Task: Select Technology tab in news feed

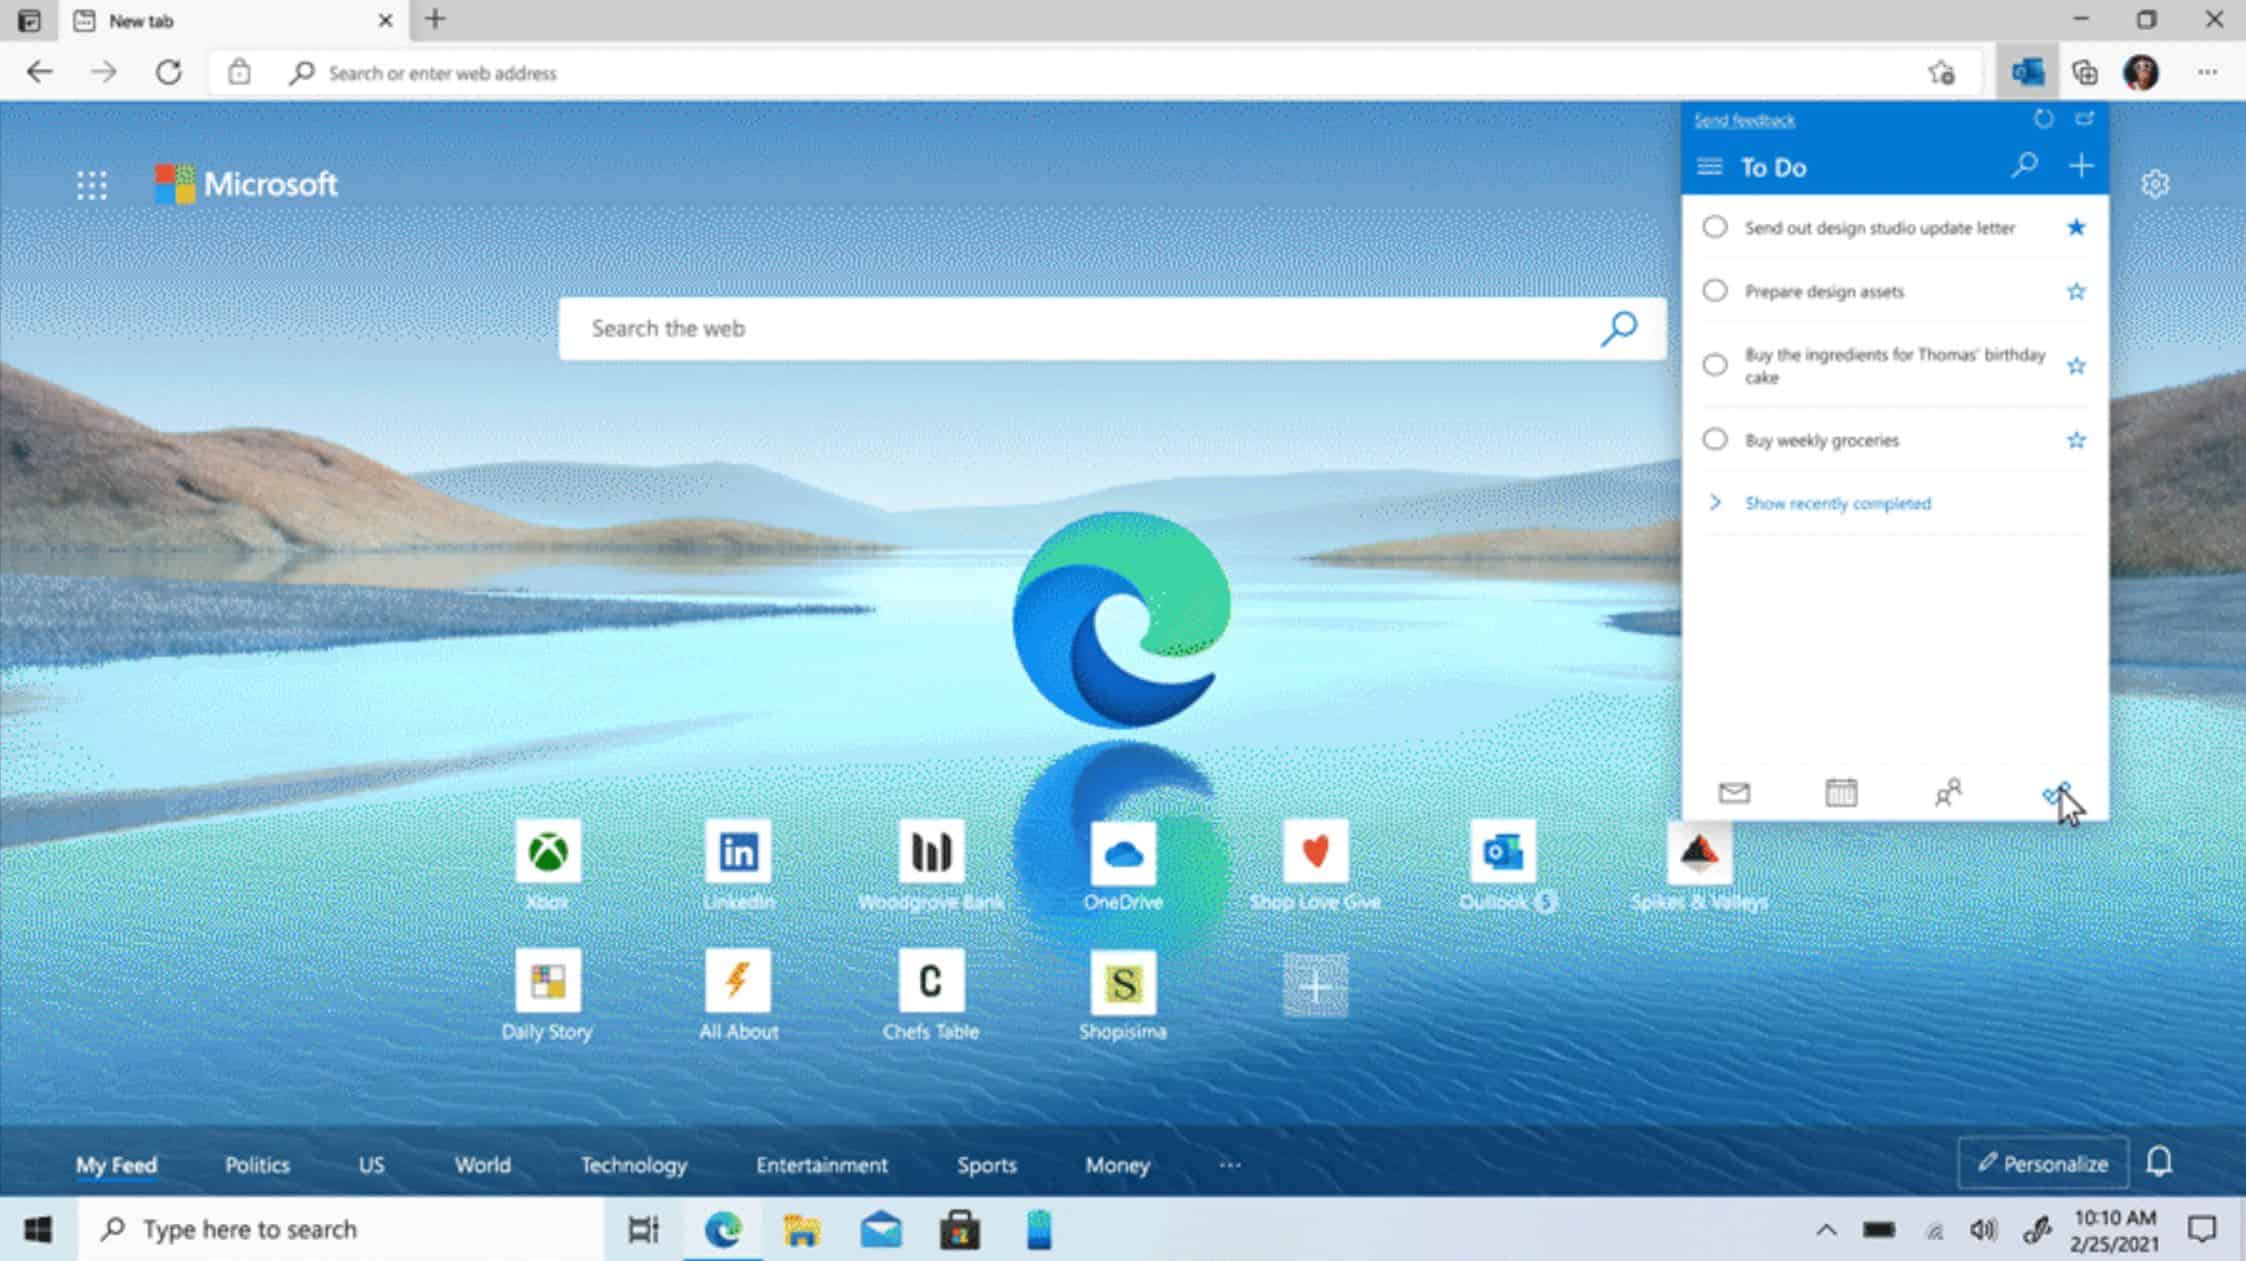Action: tap(634, 1164)
